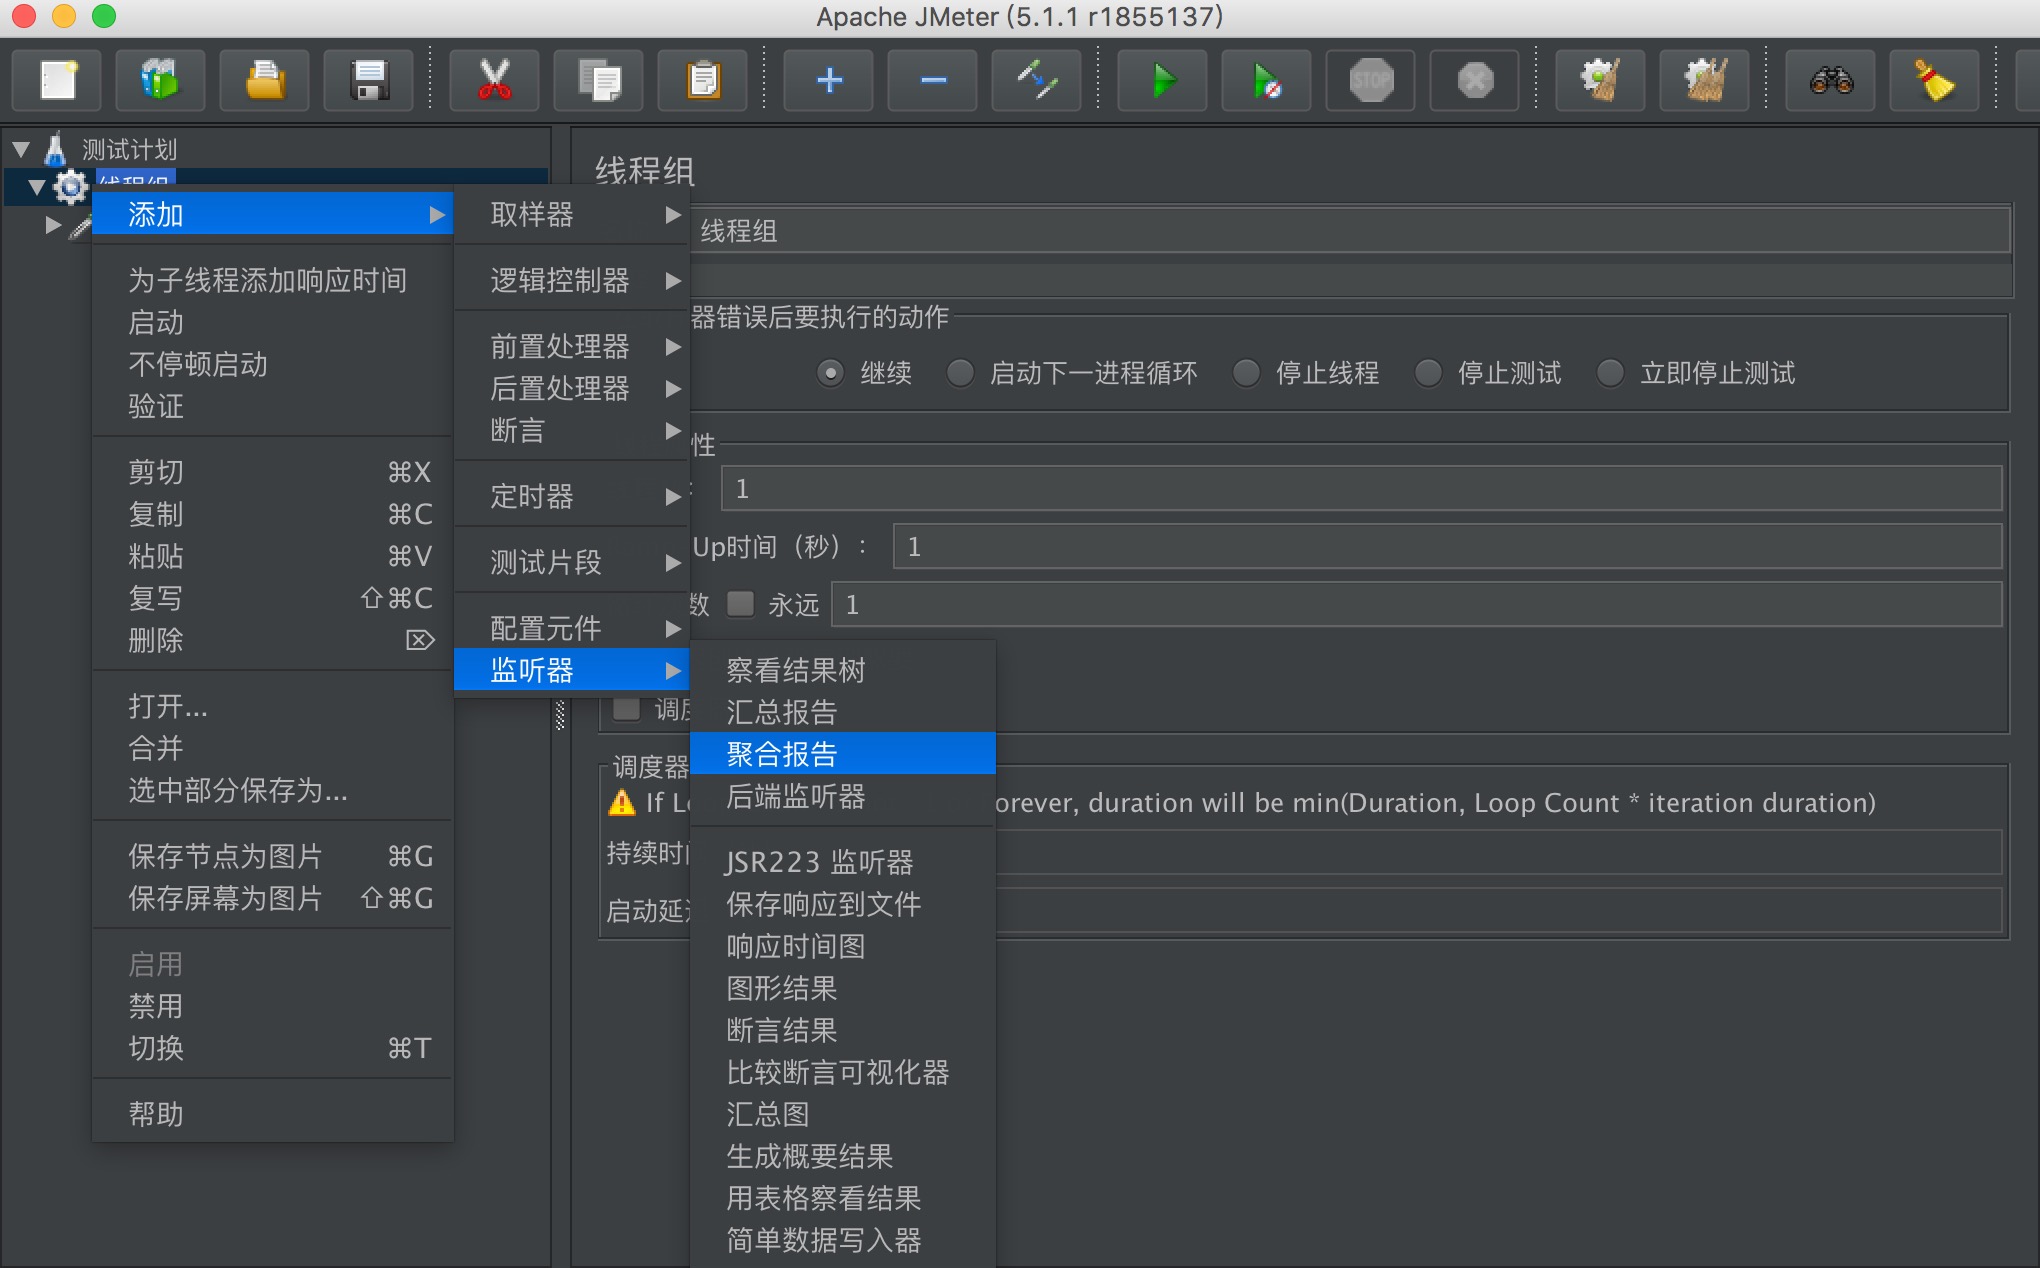
Task: Click the Paste clipboard icon
Action: [703, 80]
